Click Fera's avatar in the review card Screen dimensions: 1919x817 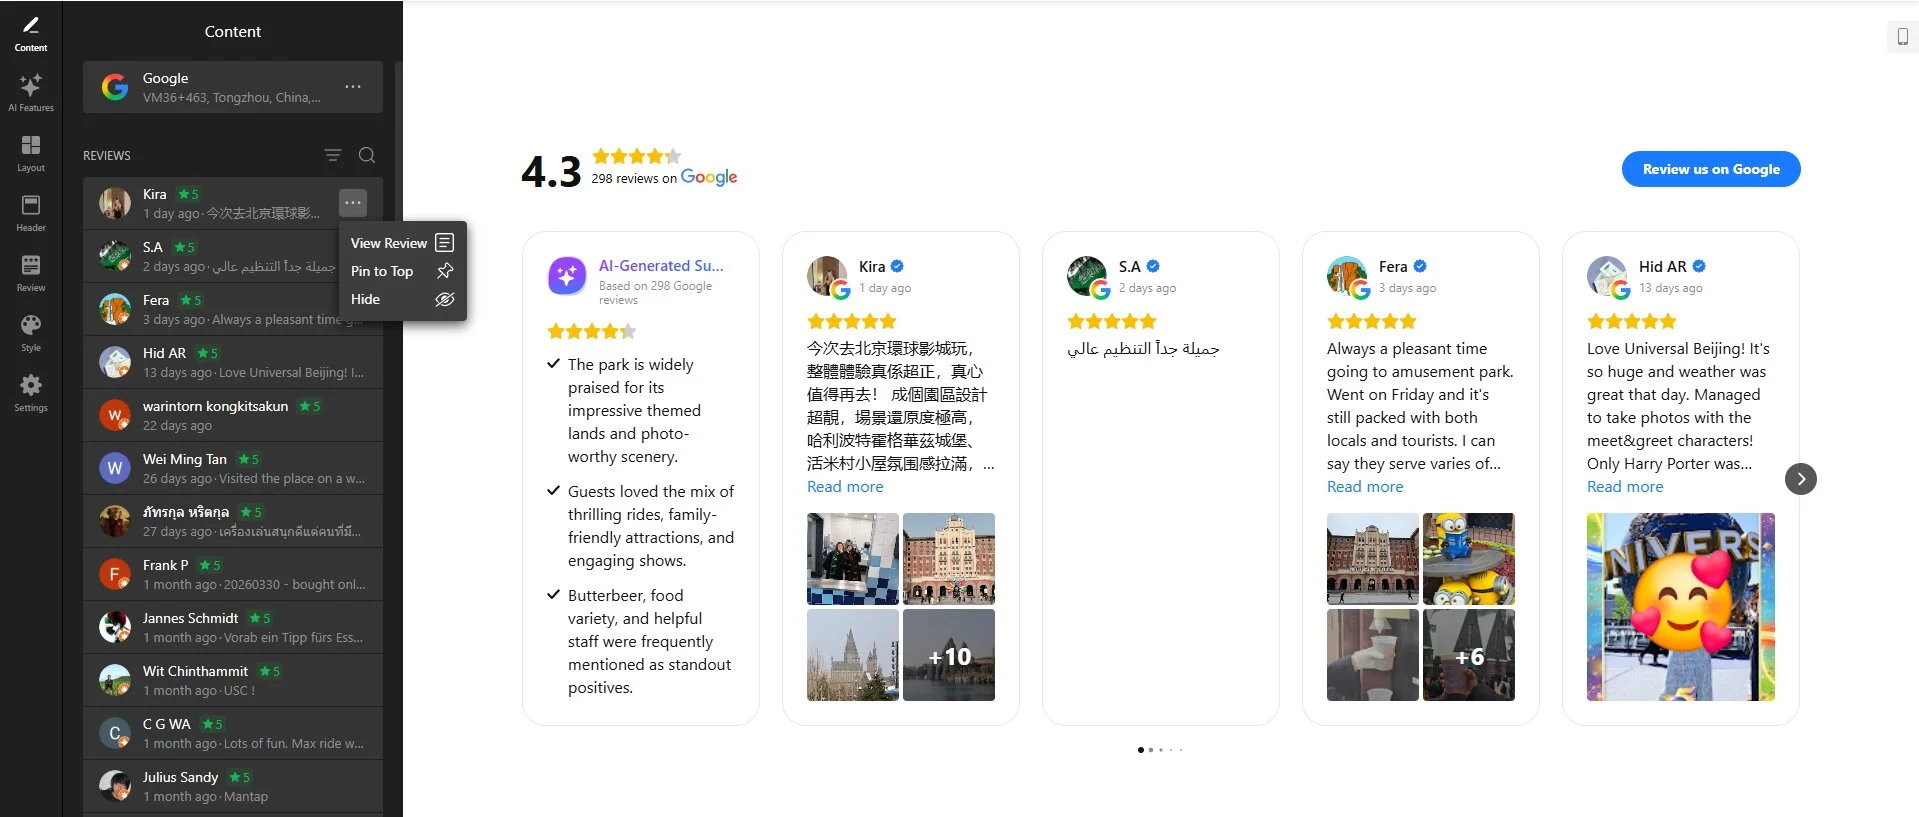click(x=1347, y=276)
